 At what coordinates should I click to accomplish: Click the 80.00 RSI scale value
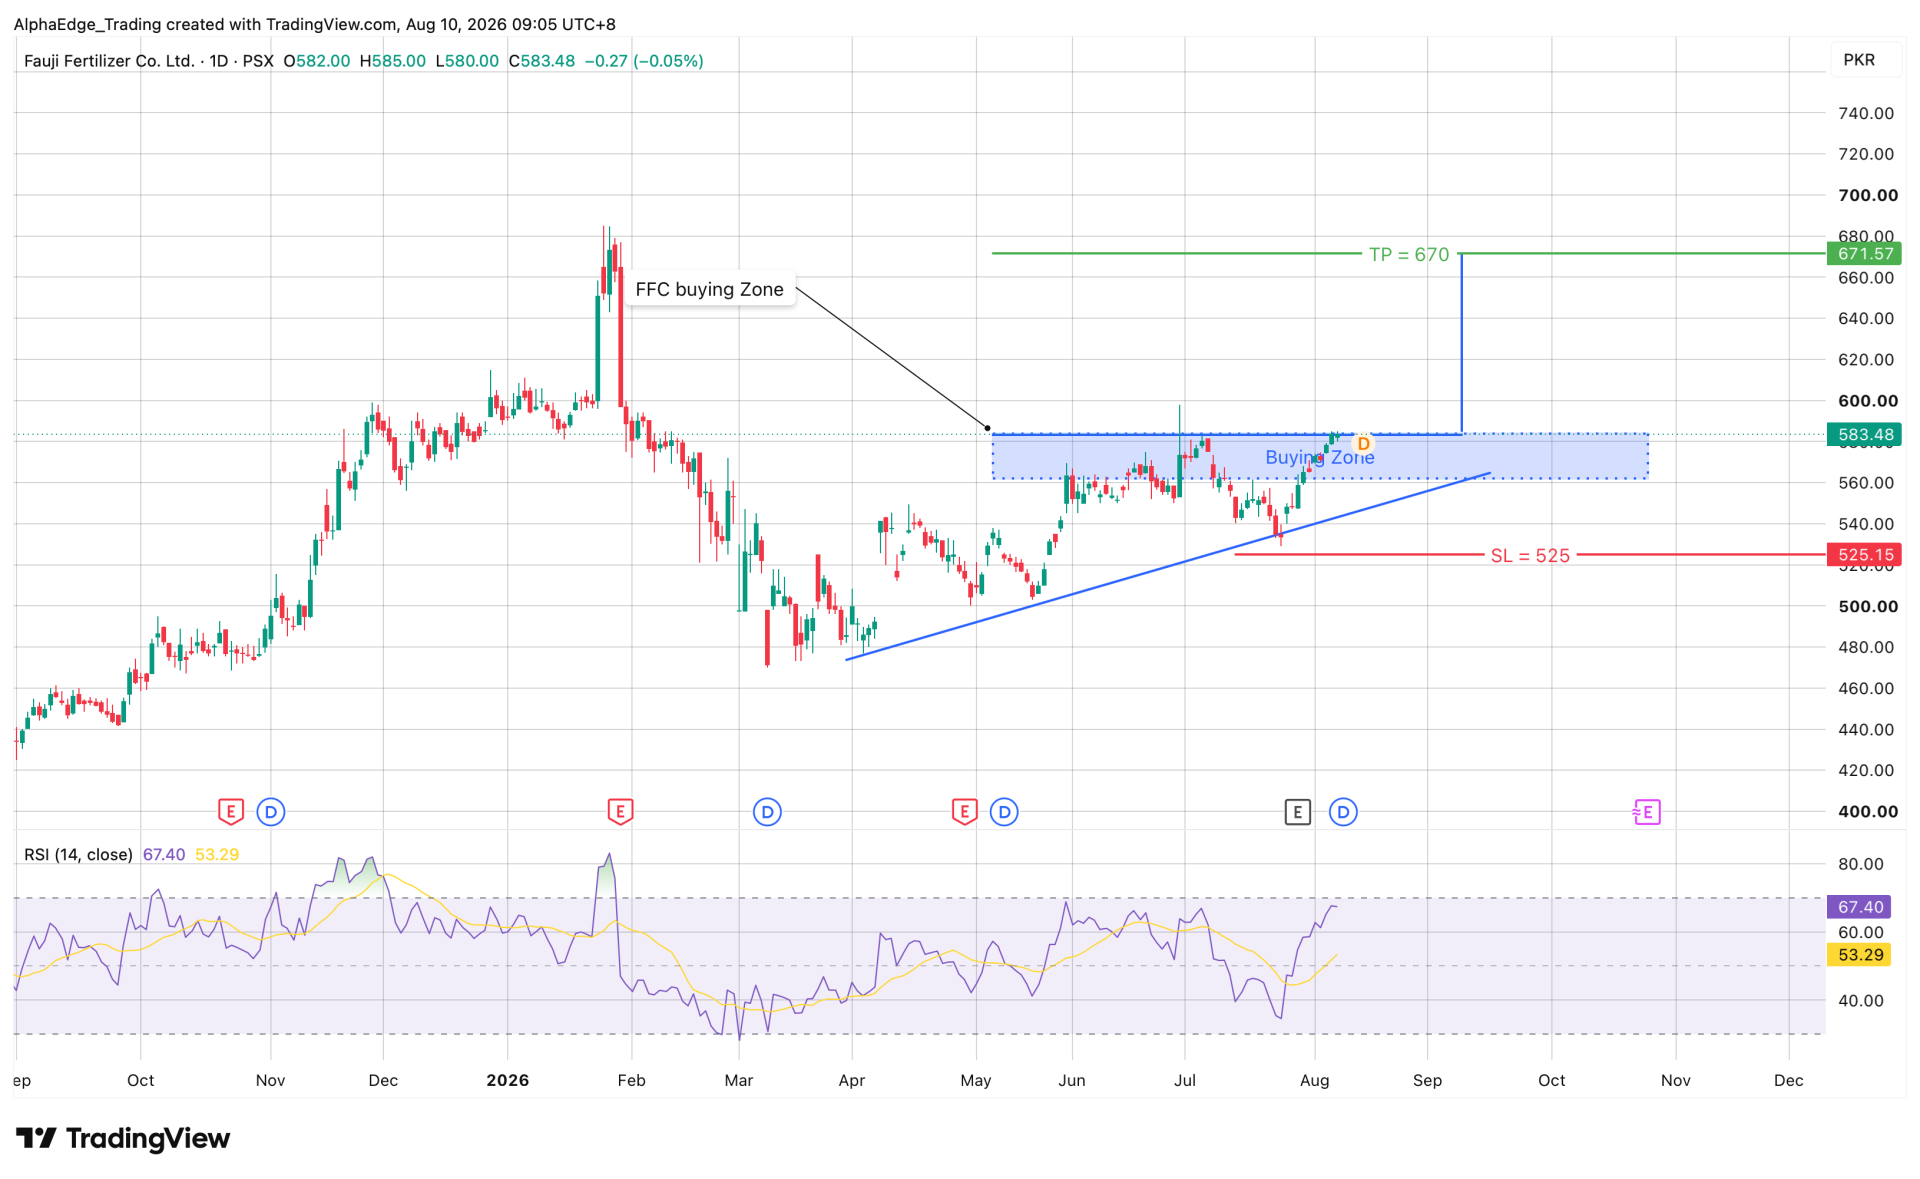pos(1861,864)
